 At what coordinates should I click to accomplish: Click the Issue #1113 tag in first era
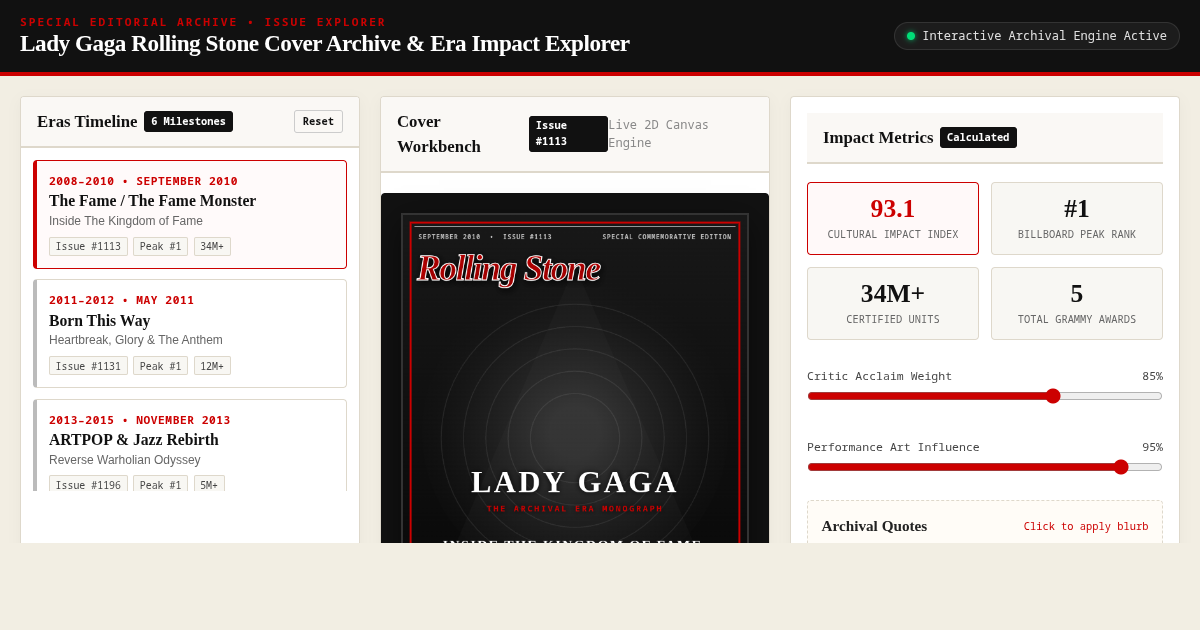pos(88,246)
